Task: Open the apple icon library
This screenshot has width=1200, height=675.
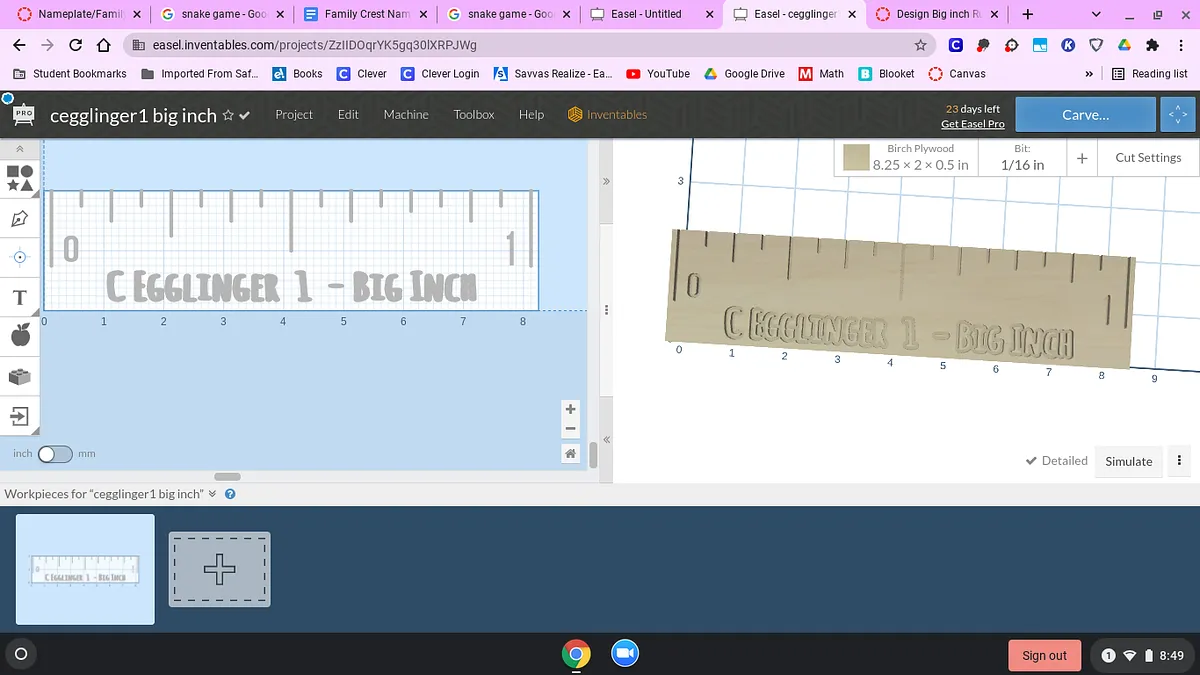Action: (20, 336)
